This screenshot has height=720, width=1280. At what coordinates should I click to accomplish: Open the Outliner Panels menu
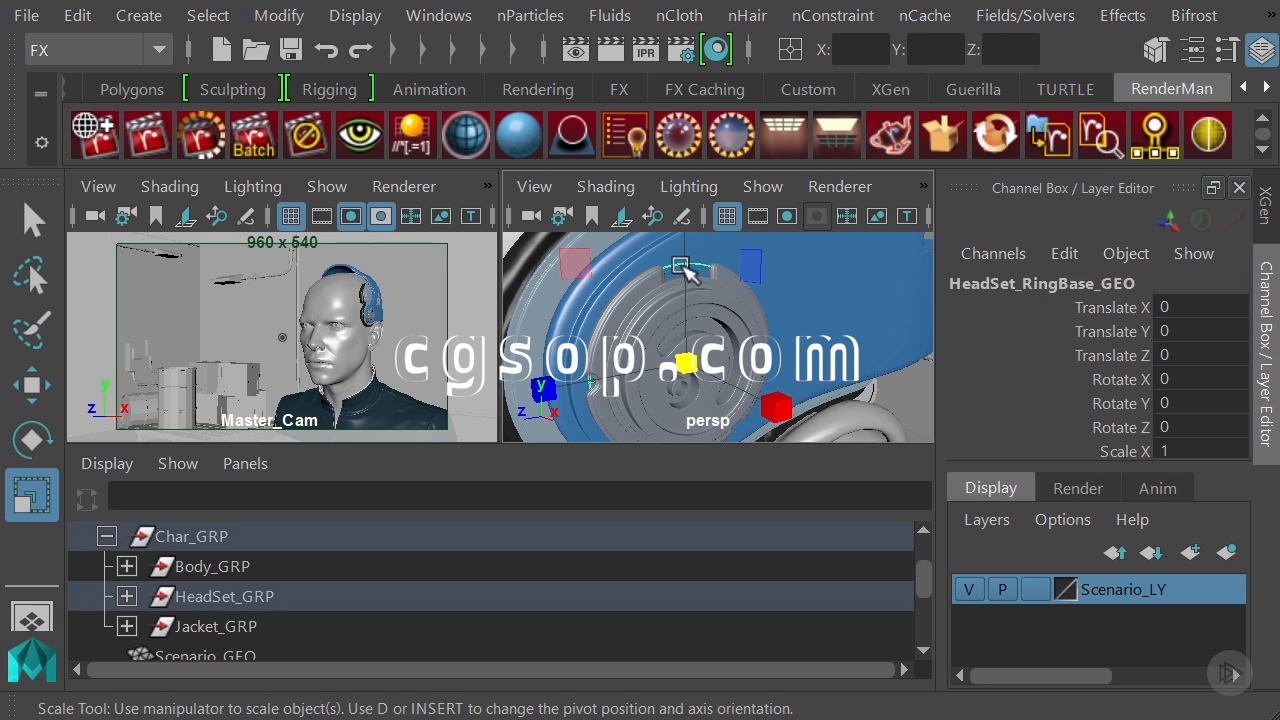tap(245, 464)
